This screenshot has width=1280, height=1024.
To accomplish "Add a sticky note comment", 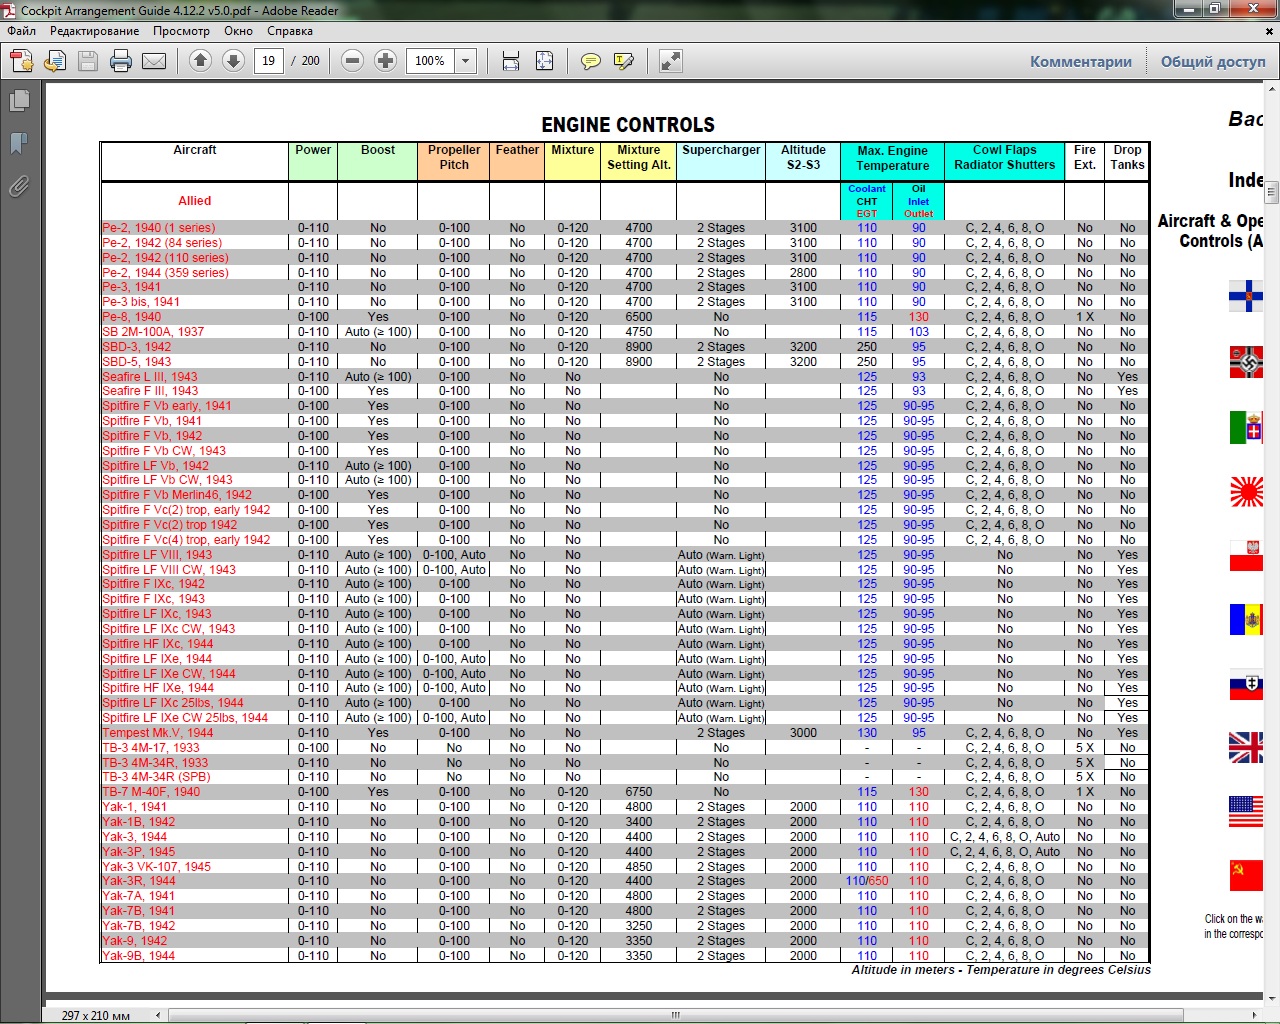I will click(591, 61).
